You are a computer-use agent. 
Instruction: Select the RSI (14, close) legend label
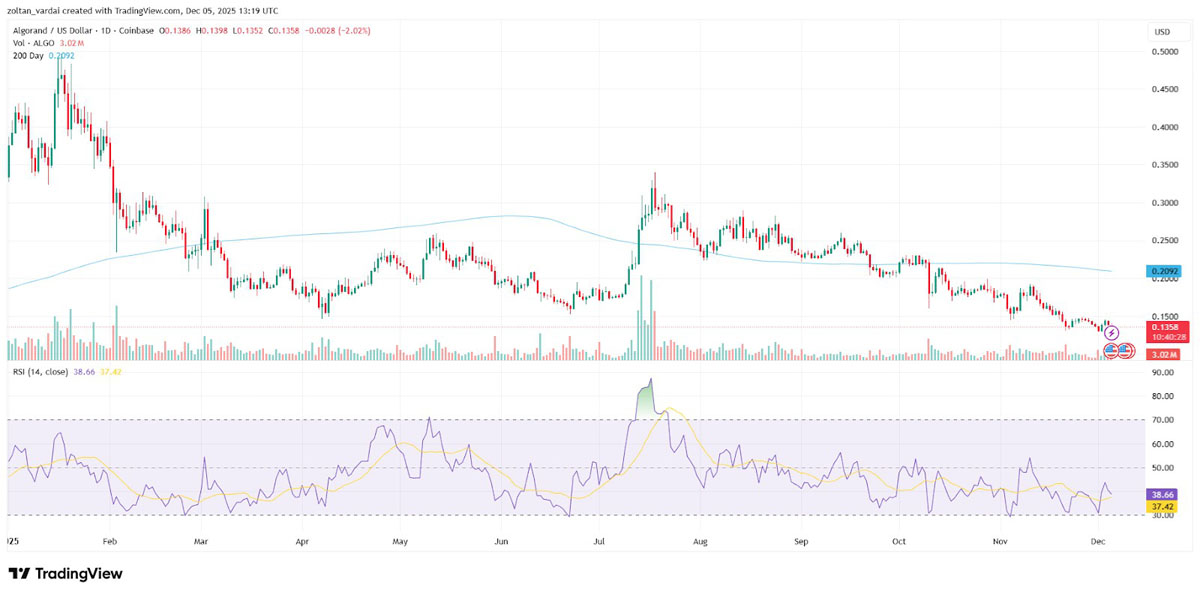pos(38,371)
